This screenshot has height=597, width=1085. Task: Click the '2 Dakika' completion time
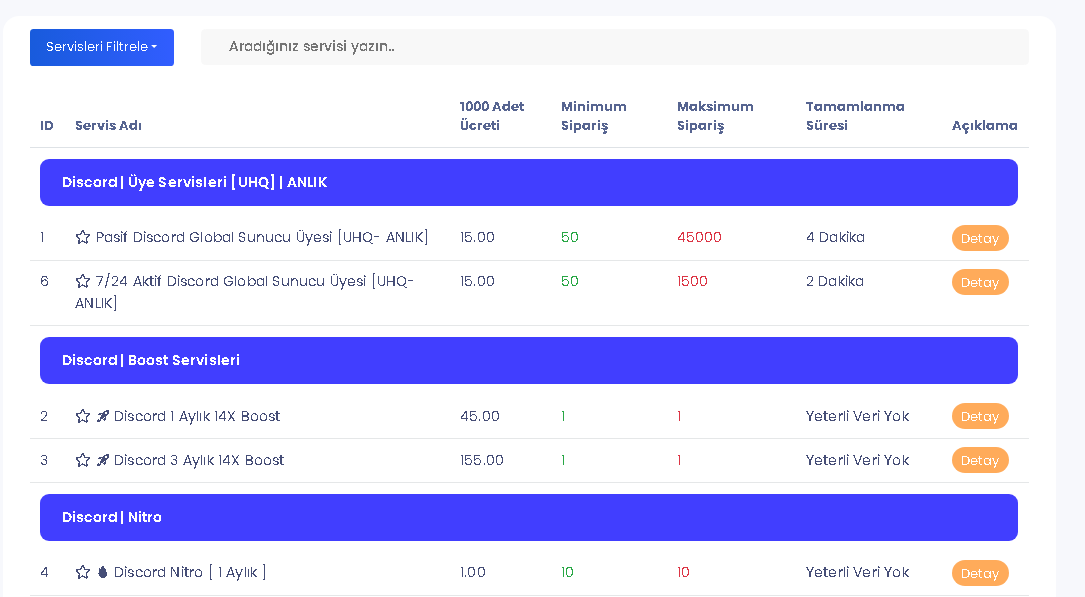pyautogui.click(x=835, y=281)
